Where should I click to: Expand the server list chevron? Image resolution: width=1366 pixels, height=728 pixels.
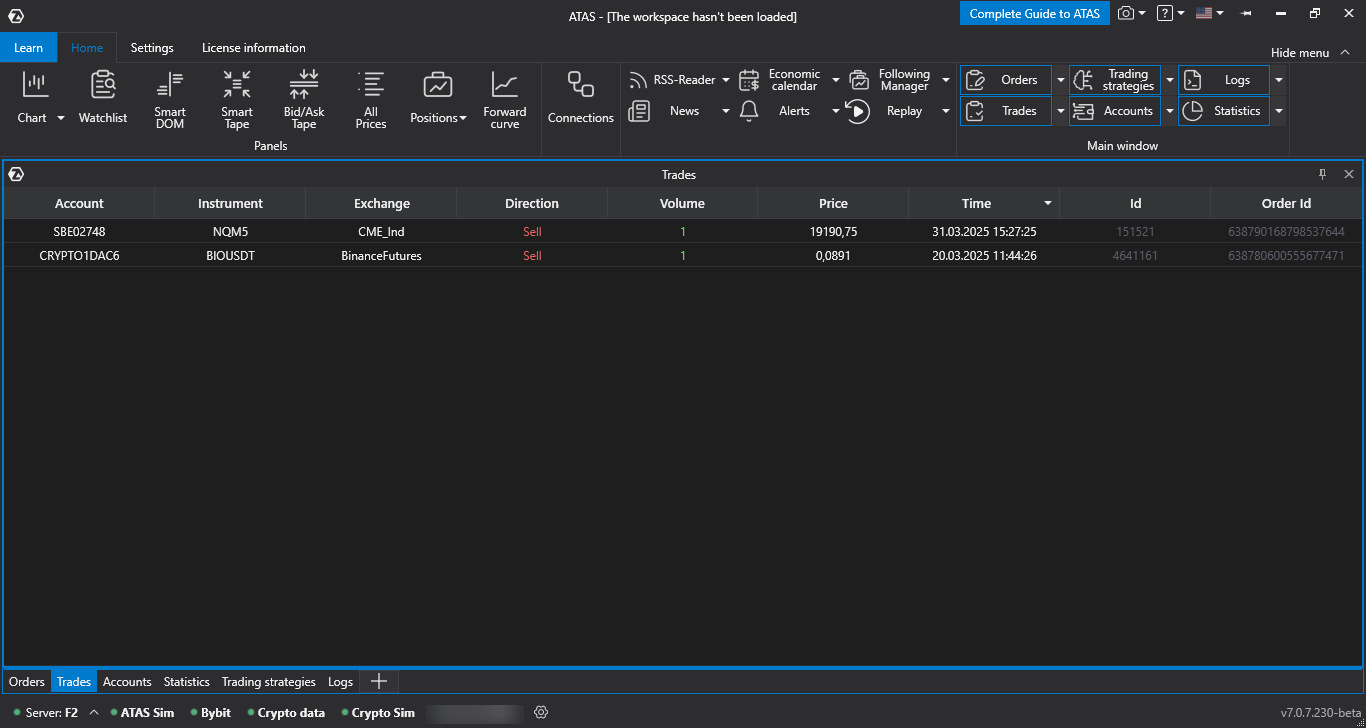[x=94, y=712]
